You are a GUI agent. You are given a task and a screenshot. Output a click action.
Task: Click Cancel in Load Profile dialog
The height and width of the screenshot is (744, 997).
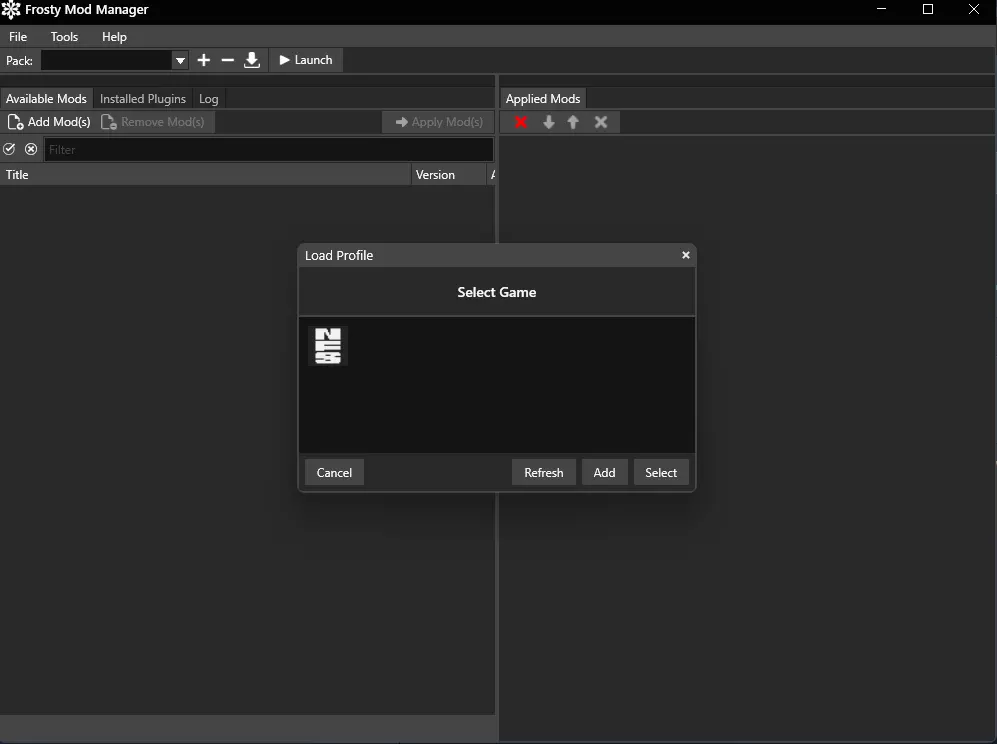coord(334,472)
